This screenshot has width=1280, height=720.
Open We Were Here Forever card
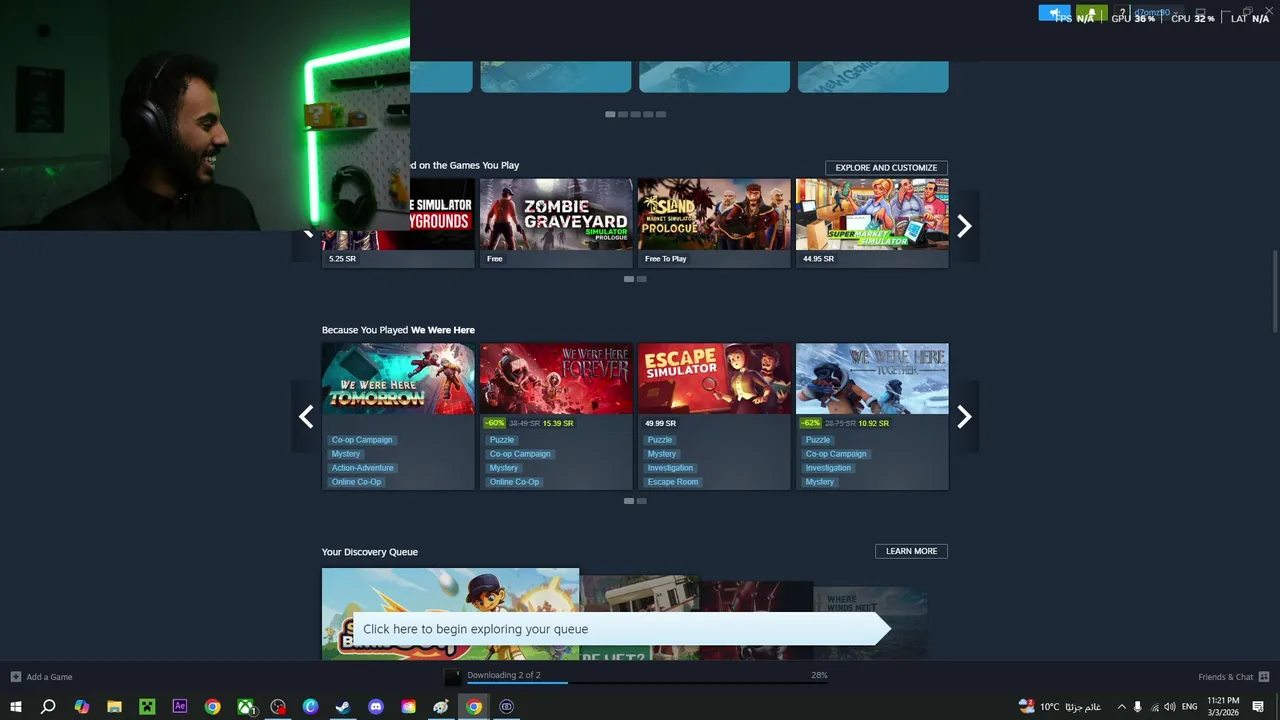pyautogui.click(x=556, y=416)
